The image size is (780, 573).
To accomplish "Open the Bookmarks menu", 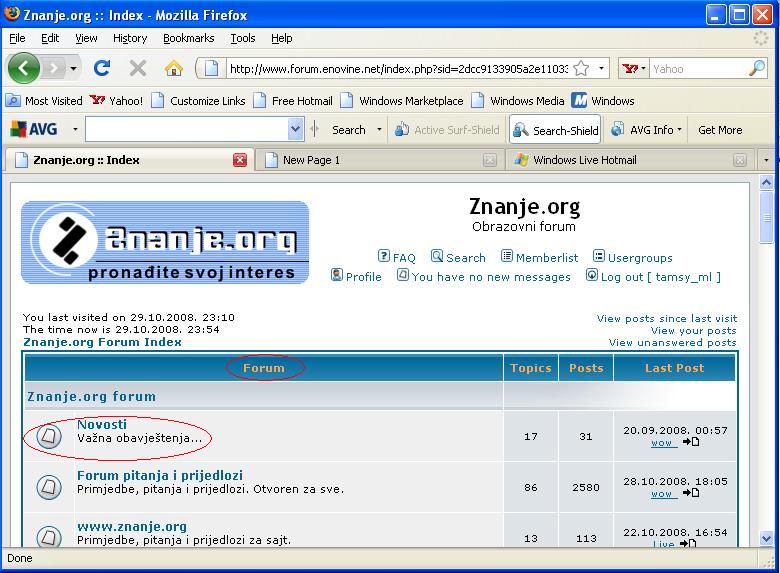I will 188,38.
